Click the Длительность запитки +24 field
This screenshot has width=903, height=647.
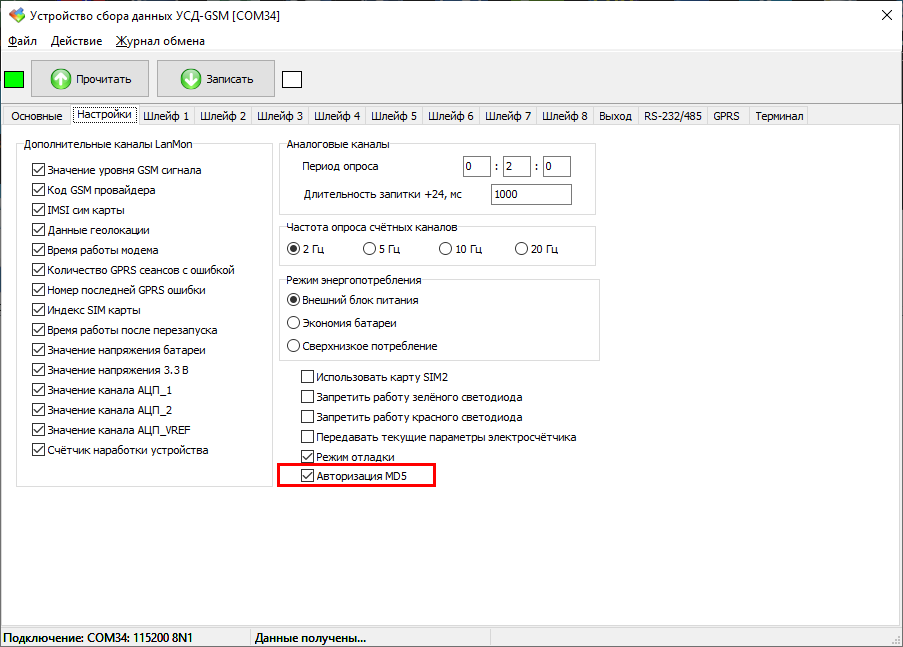[x=531, y=194]
